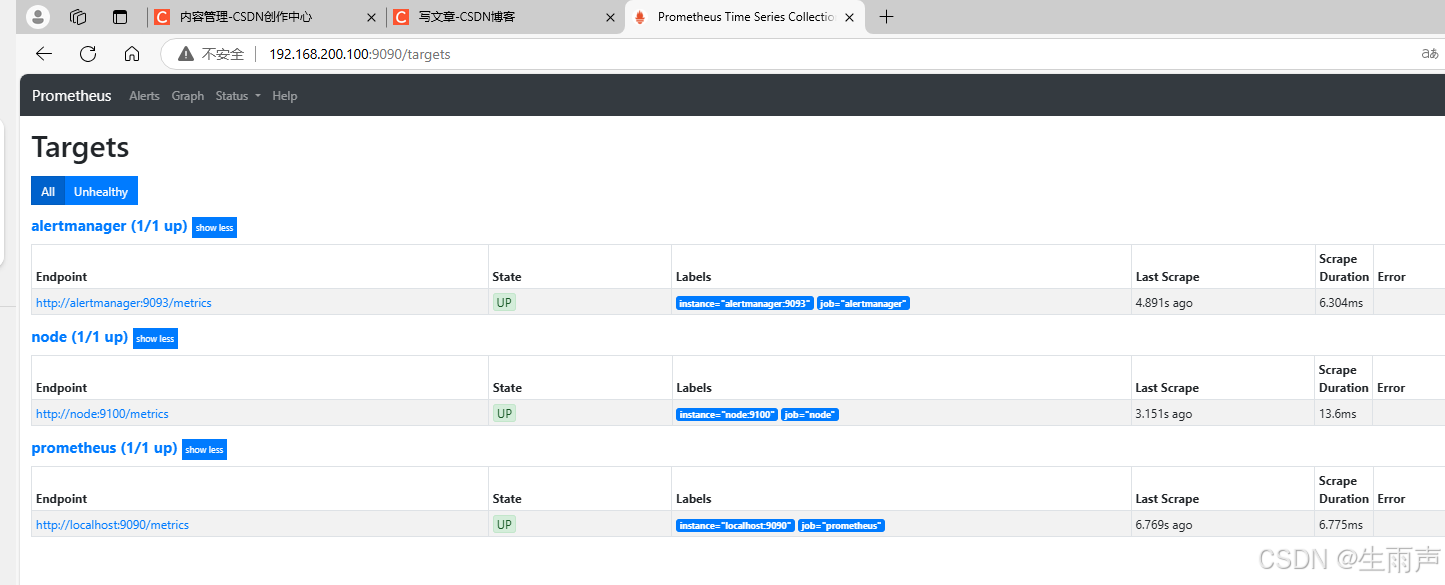
Task: Show all targets with All toggle
Action: [x=48, y=191]
